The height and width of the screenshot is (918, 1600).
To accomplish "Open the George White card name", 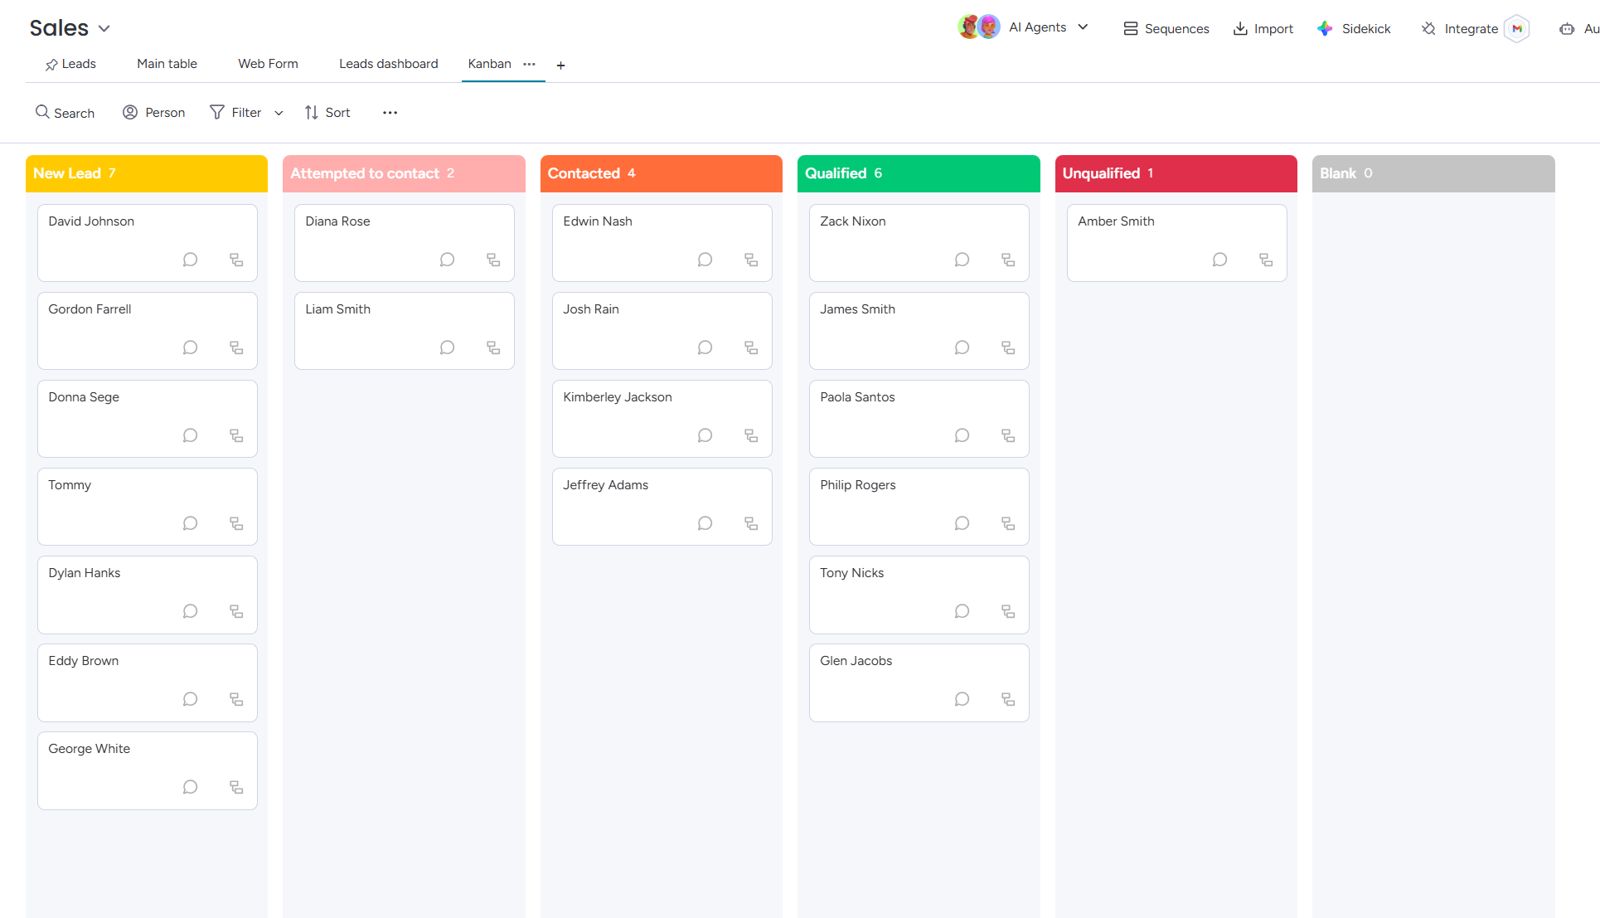I will coord(89,750).
